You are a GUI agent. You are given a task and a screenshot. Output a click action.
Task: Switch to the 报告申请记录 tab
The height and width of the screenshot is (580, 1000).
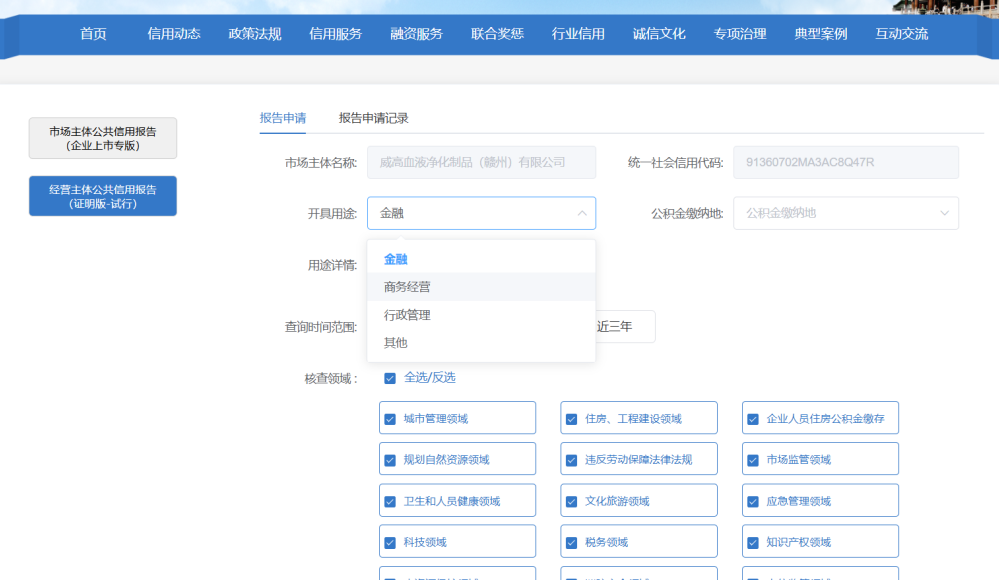(x=373, y=118)
